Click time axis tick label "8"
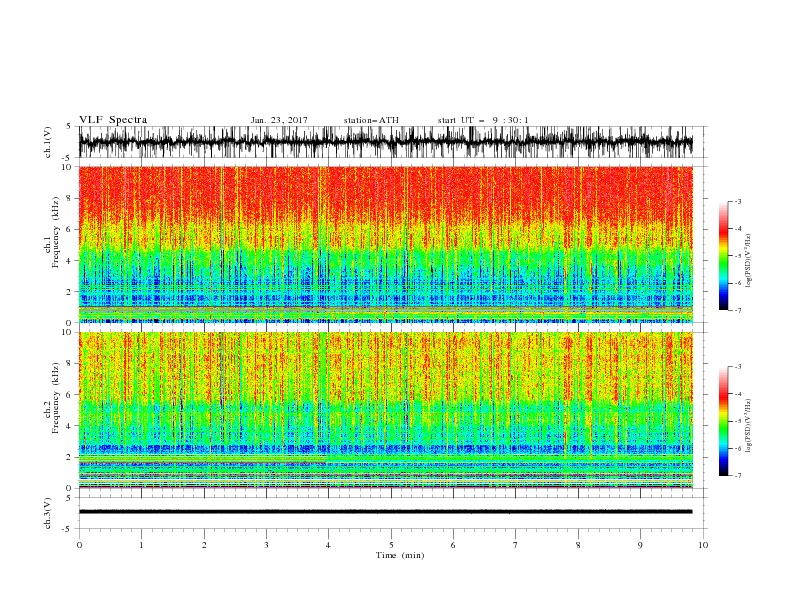Screen dimensions: 792x612 [578, 545]
